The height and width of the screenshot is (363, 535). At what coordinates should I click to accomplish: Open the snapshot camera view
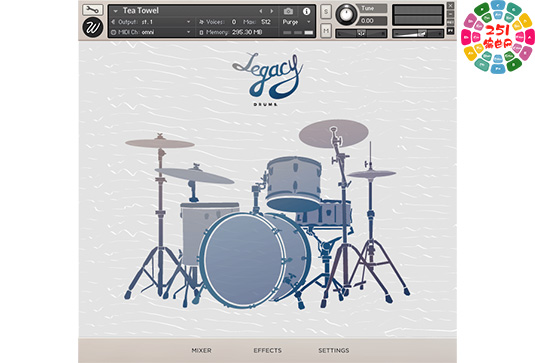point(288,11)
